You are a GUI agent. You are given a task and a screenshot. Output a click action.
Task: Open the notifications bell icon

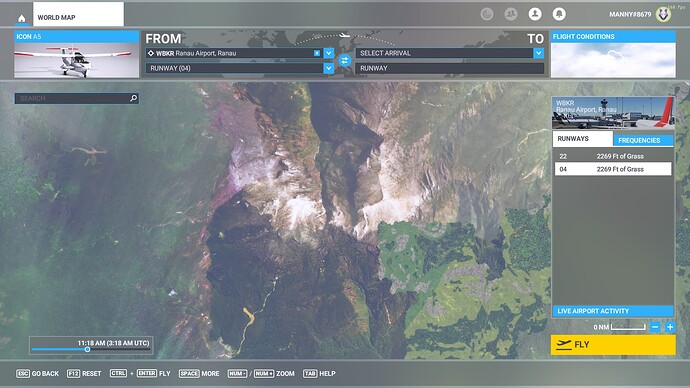click(559, 14)
